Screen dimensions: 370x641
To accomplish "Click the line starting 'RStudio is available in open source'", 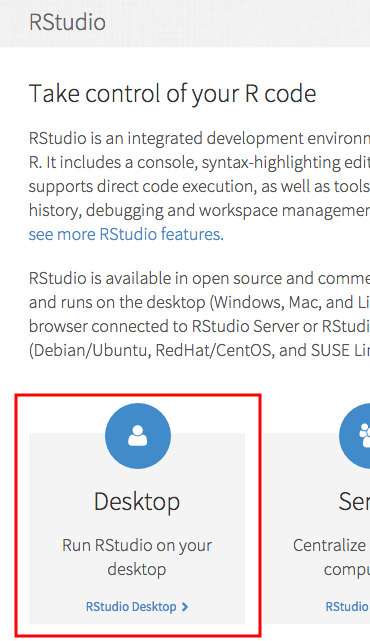I will pos(199,278).
